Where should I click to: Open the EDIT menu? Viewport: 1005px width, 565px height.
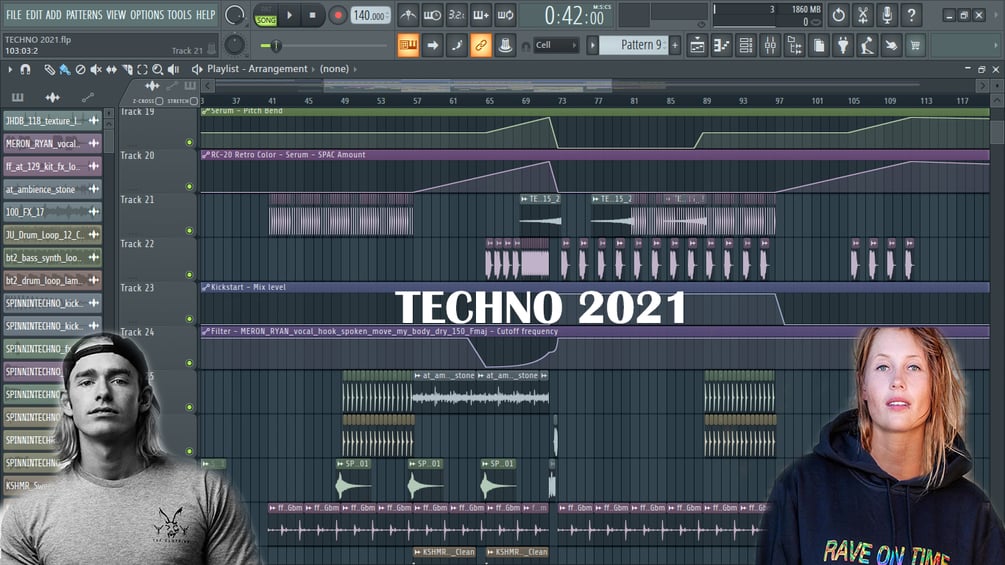click(34, 14)
